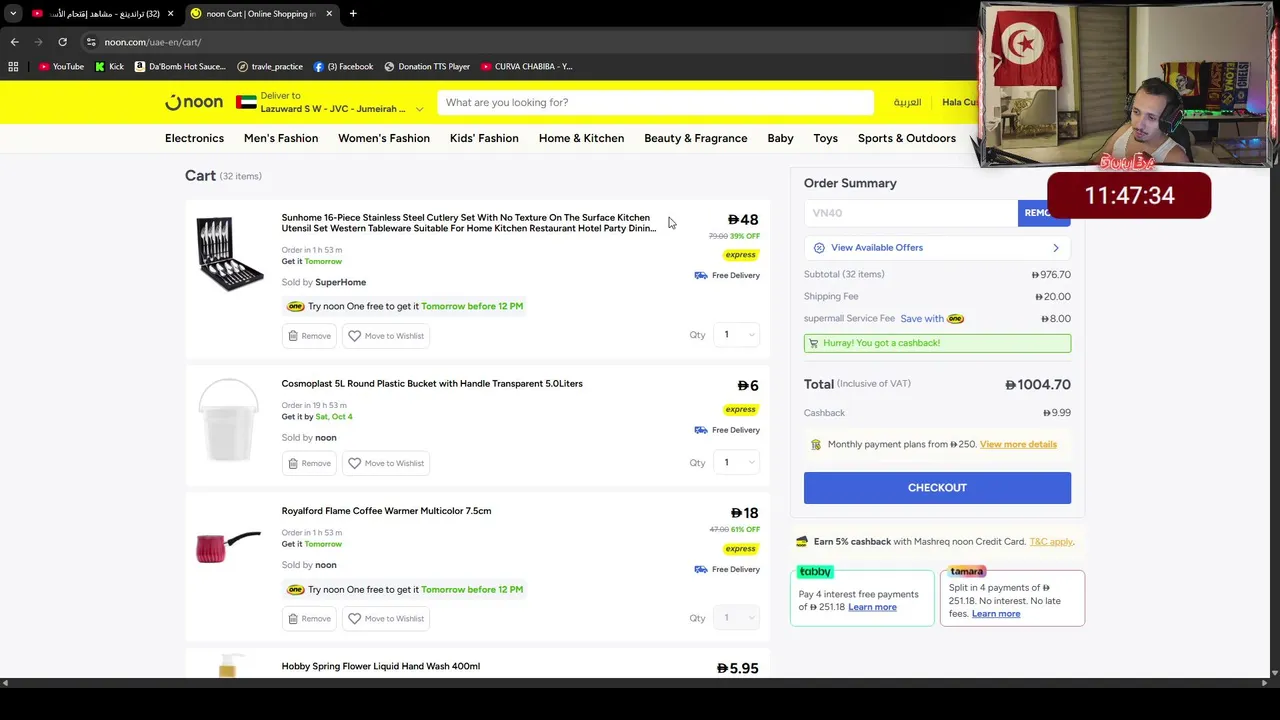Expand the delivery address dropdown
The height and width of the screenshot is (720, 1280).
(x=419, y=109)
